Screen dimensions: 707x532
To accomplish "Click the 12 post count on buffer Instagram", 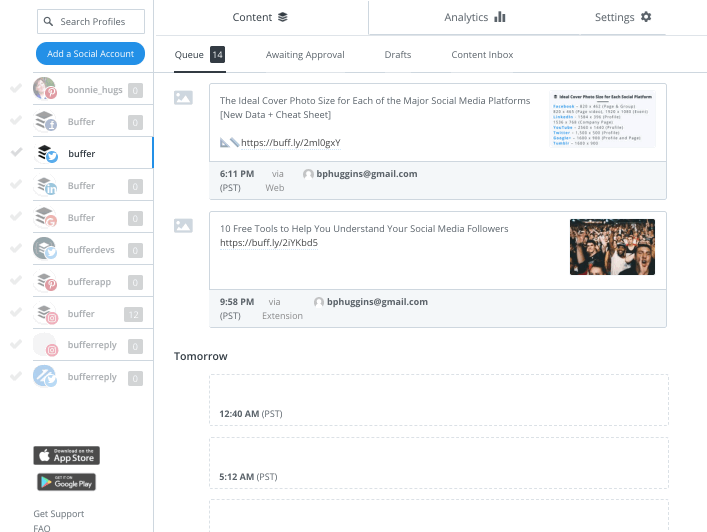I will (133, 314).
